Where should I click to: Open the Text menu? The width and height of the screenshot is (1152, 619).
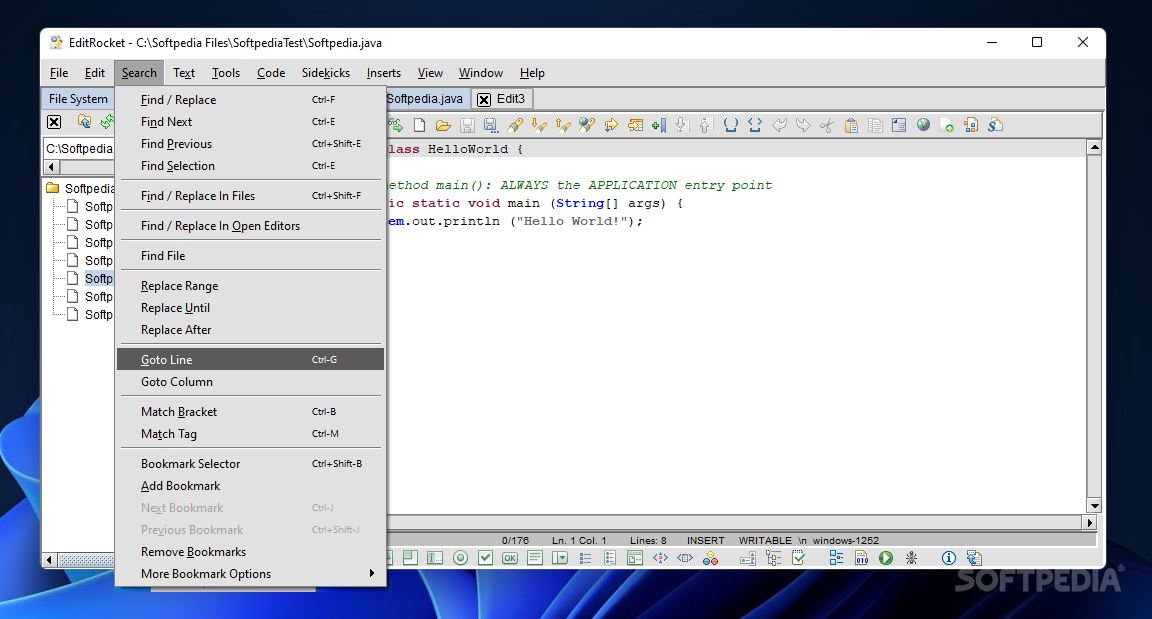[x=184, y=73]
